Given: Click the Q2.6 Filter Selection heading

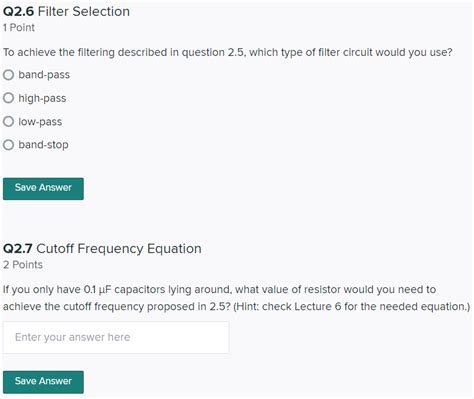Looking at the screenshot, I should click(66, 12).
